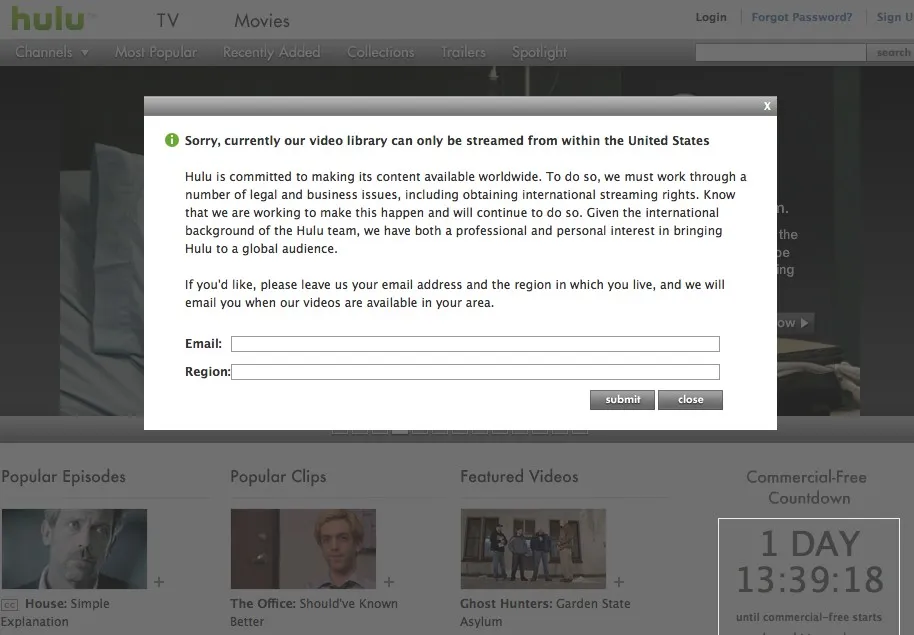Click the Hulu logo

tap(48, 19)
